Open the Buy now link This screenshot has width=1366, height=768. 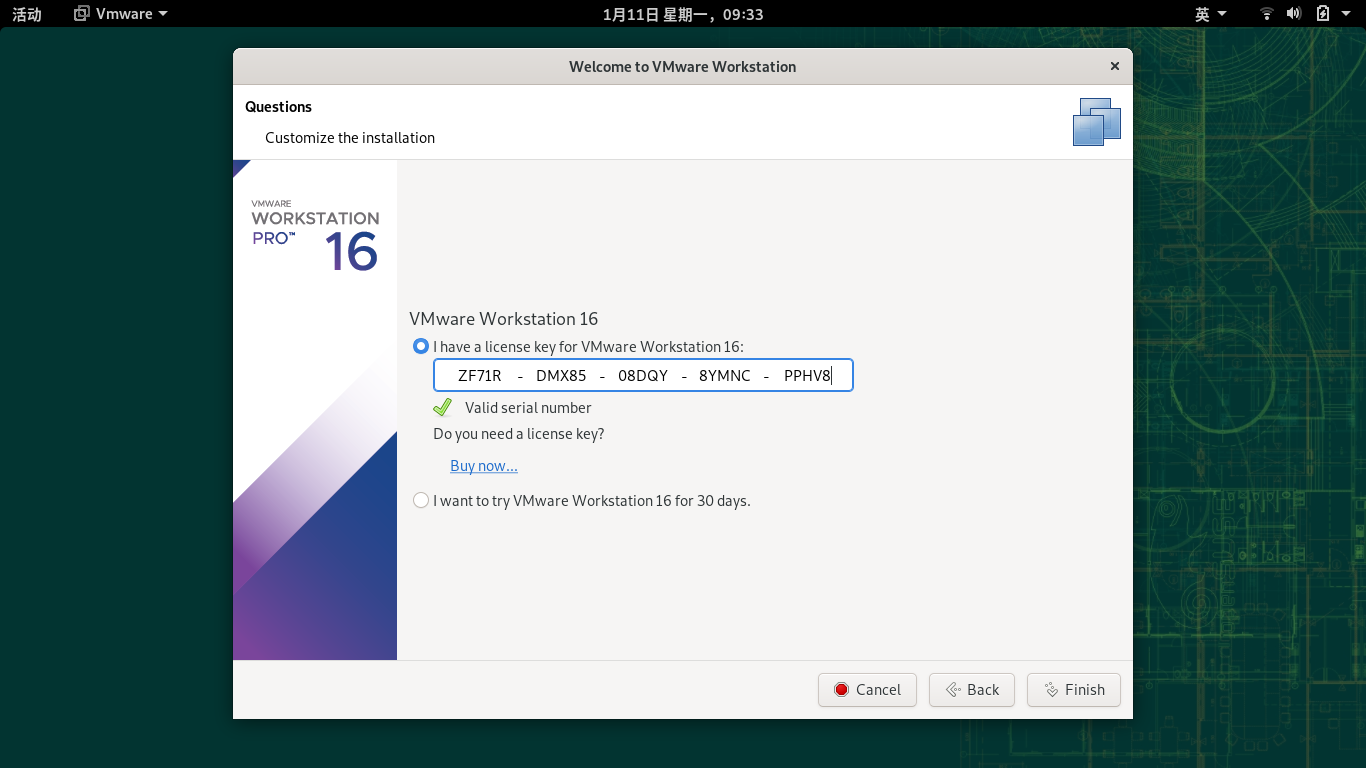pos(484,466)
